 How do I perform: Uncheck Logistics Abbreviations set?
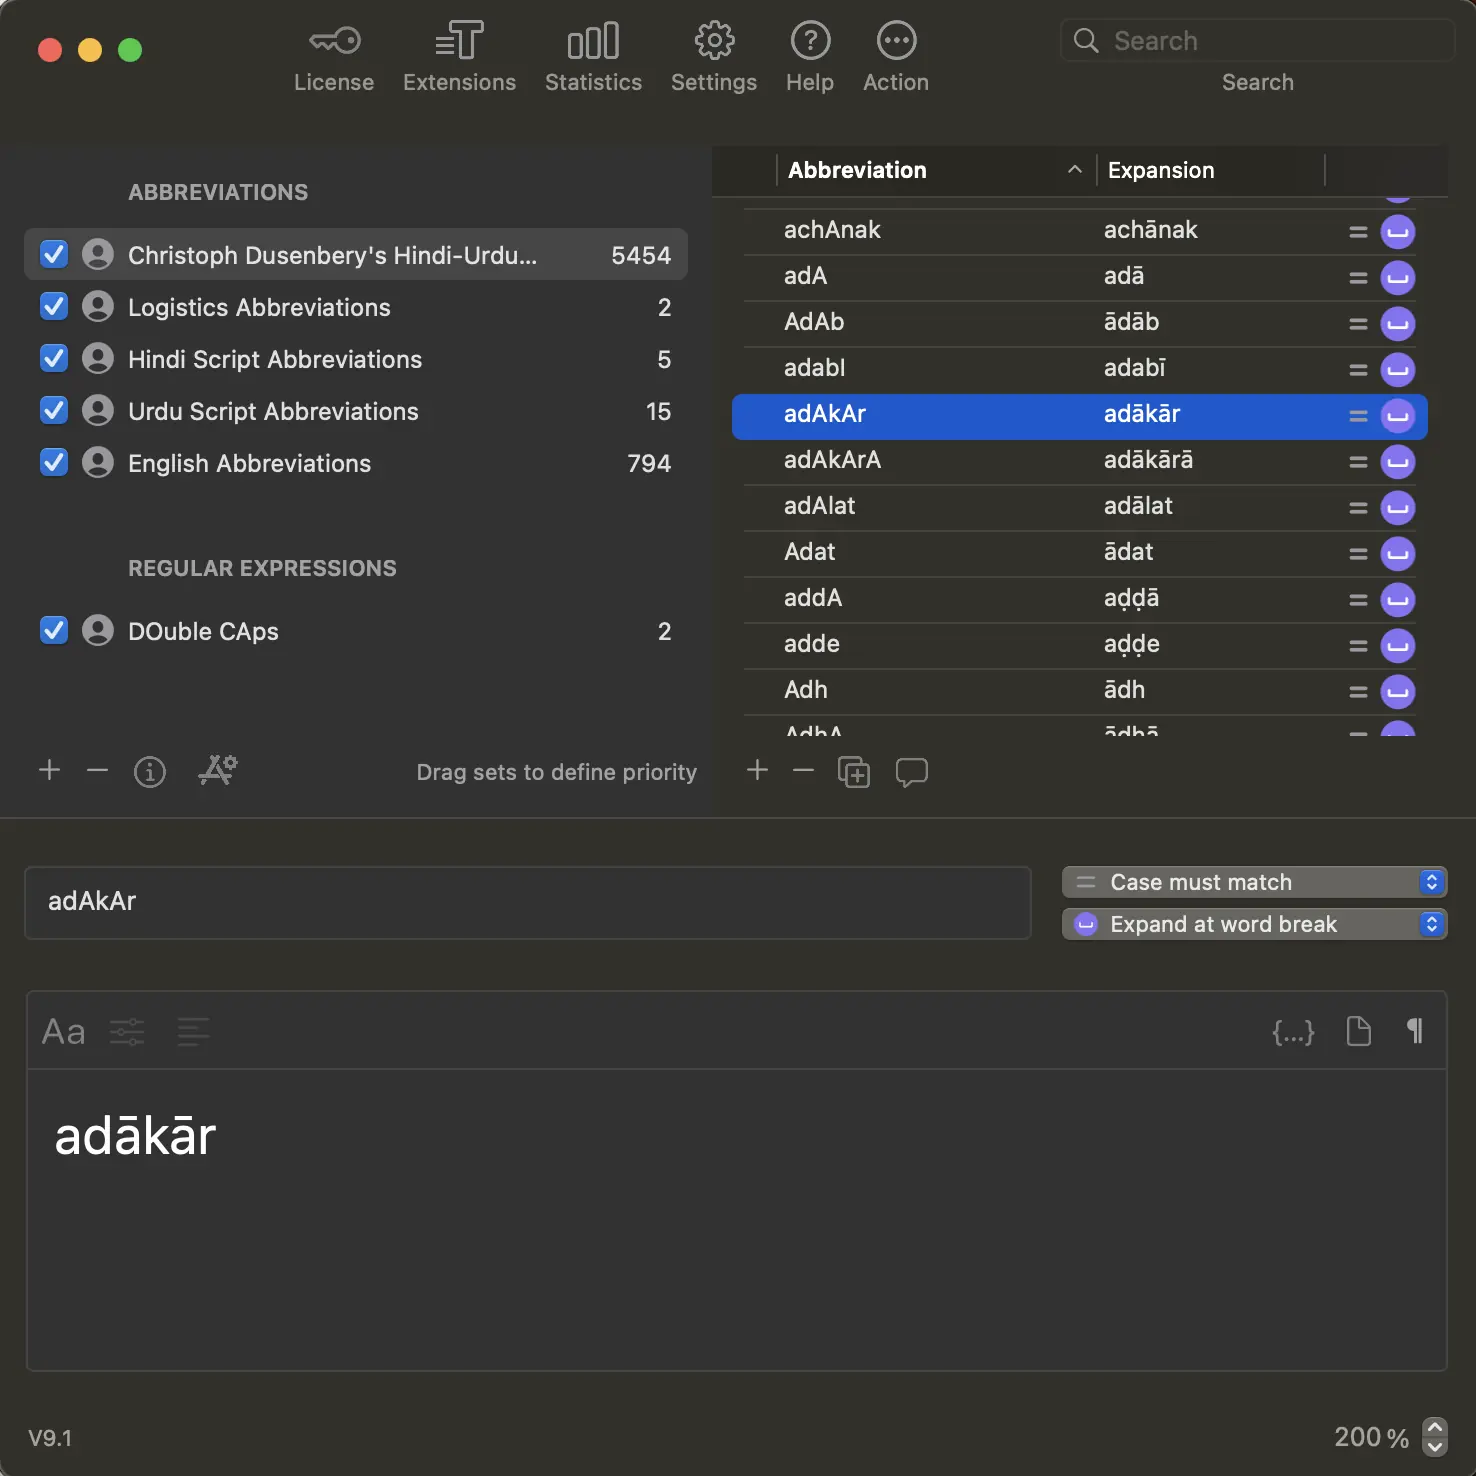point(54,307)
